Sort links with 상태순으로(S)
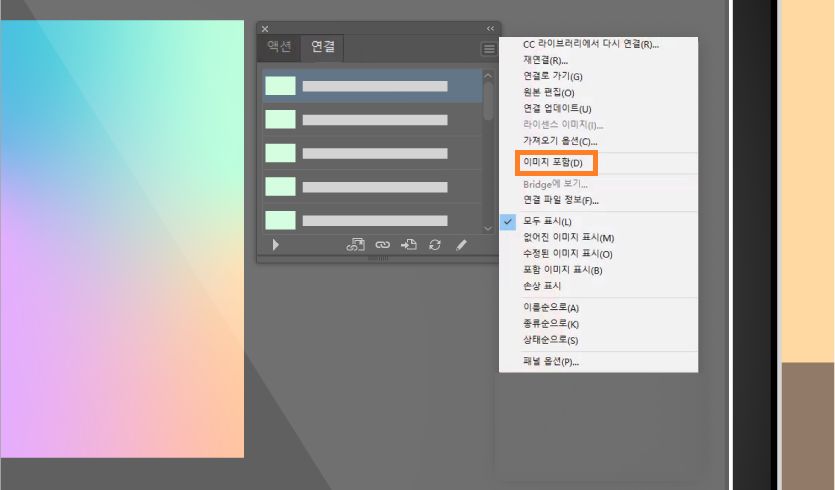This screenshot has width=835, height=490. (550, 340)
